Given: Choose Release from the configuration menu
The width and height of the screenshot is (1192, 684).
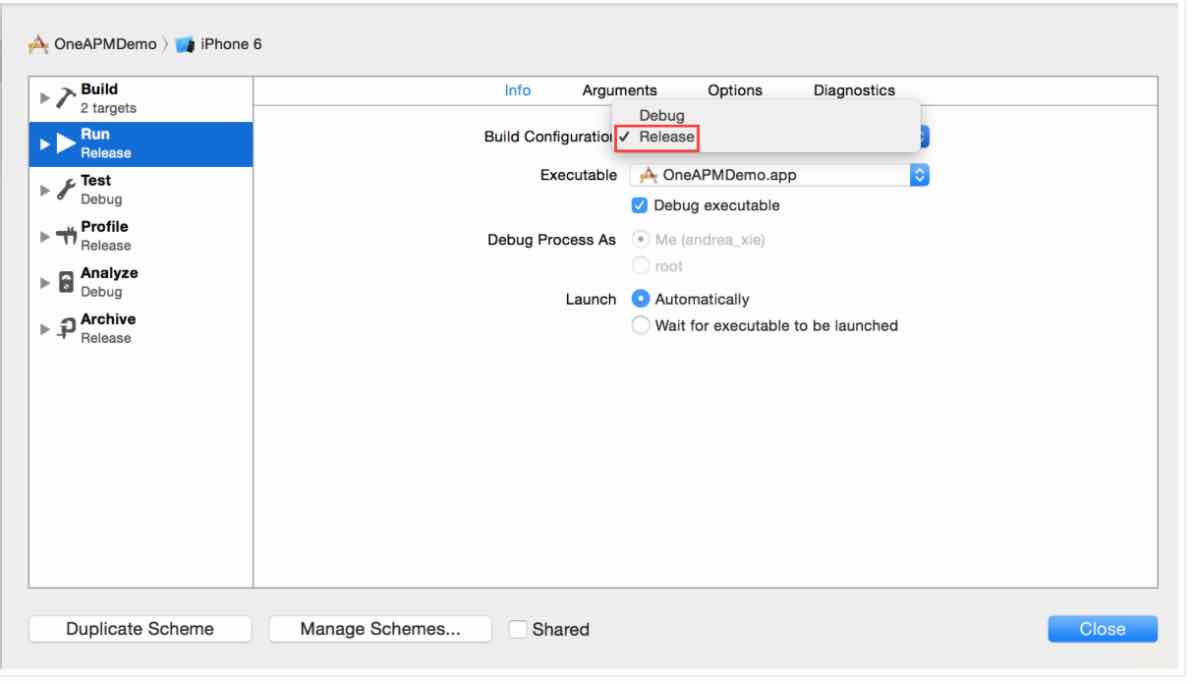Looking at the screenshot, I should tap(666, 137).
